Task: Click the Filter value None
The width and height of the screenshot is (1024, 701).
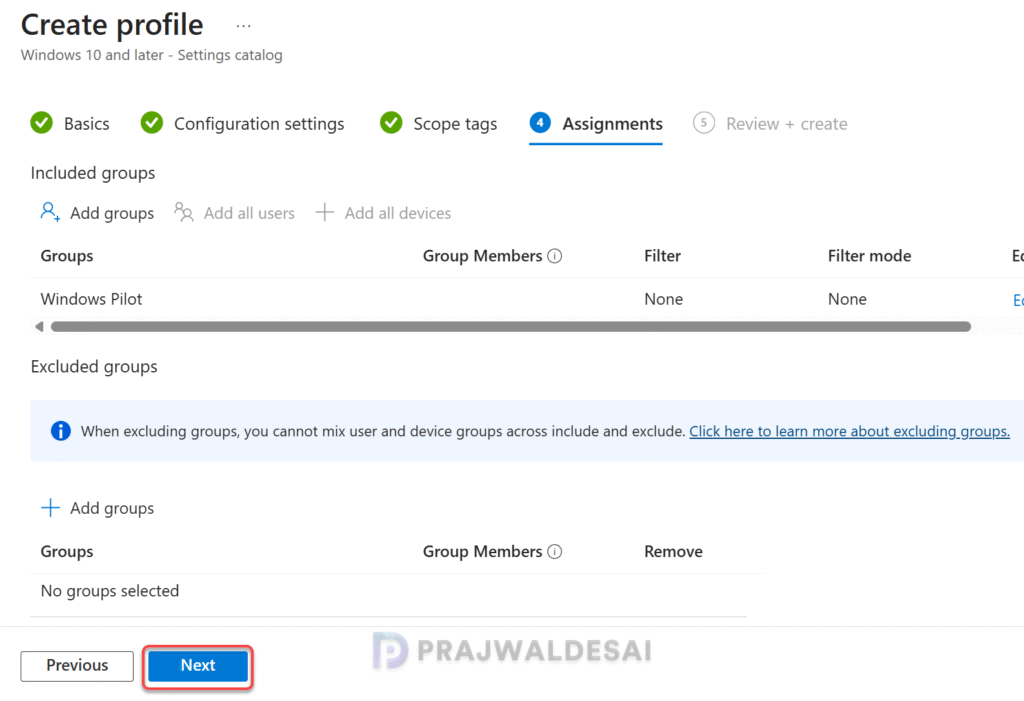Action: [x=664, y=299]
